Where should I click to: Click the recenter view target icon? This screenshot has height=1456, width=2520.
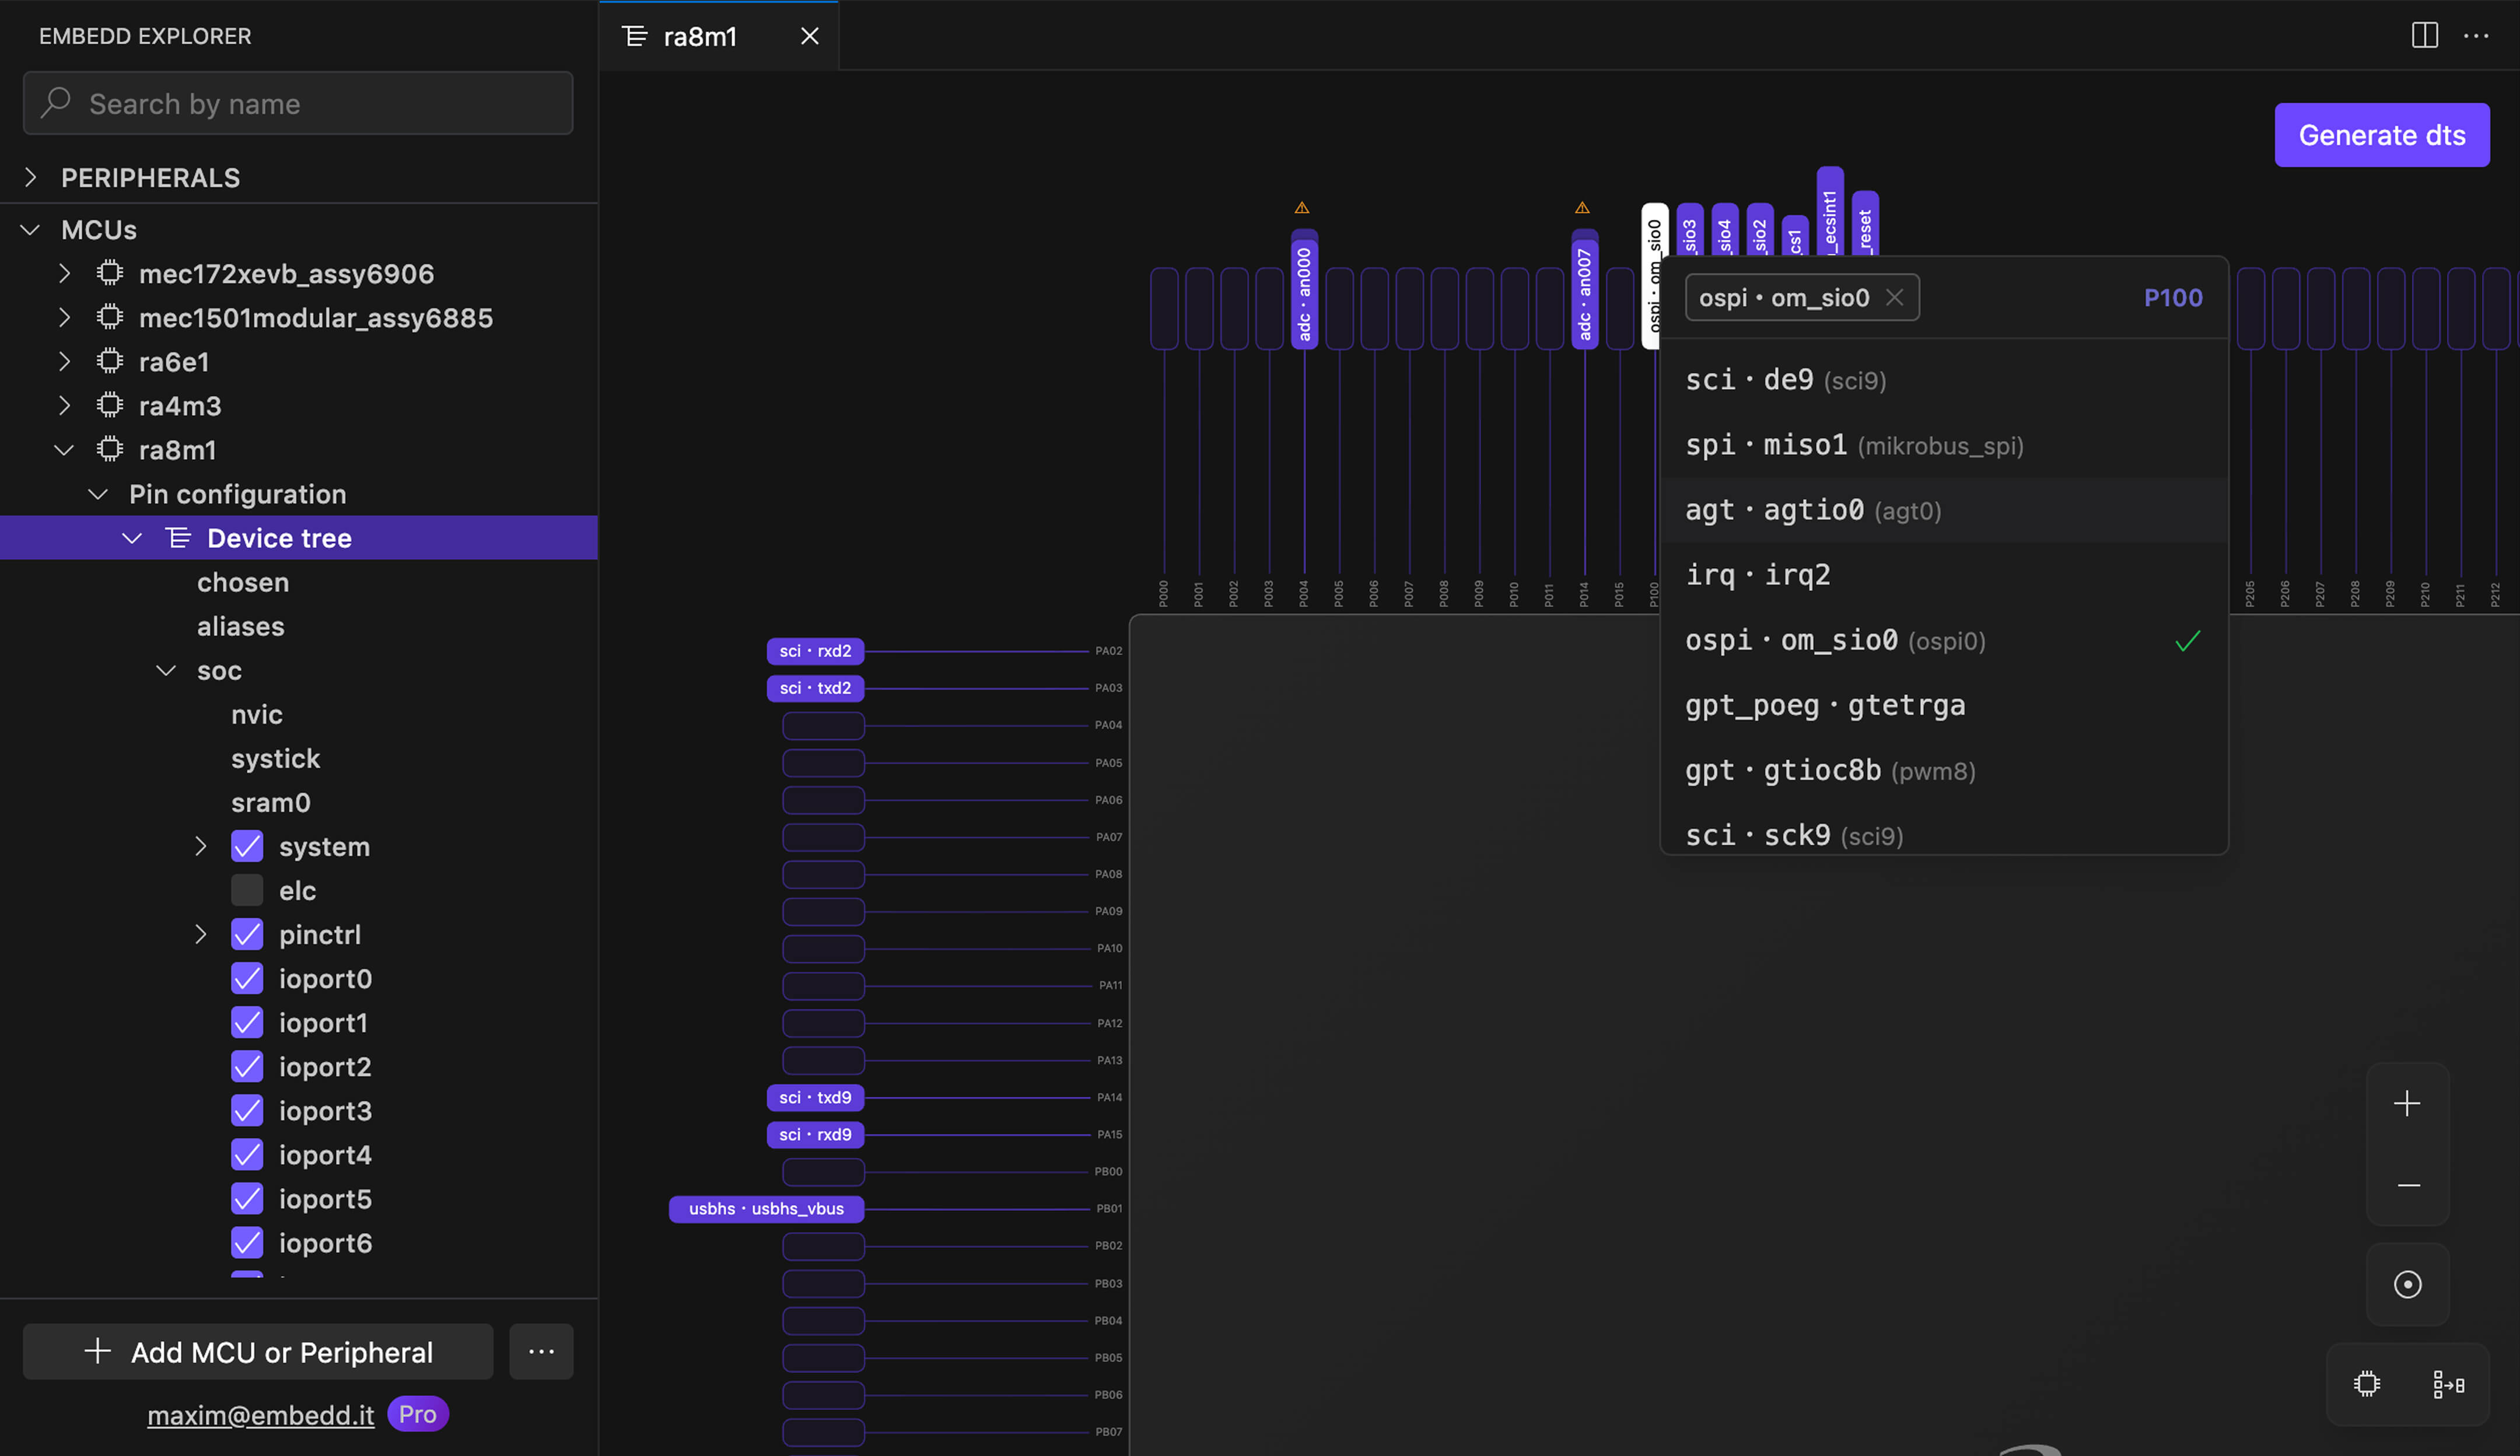pyautogui.click(x=2407, y=1284)
